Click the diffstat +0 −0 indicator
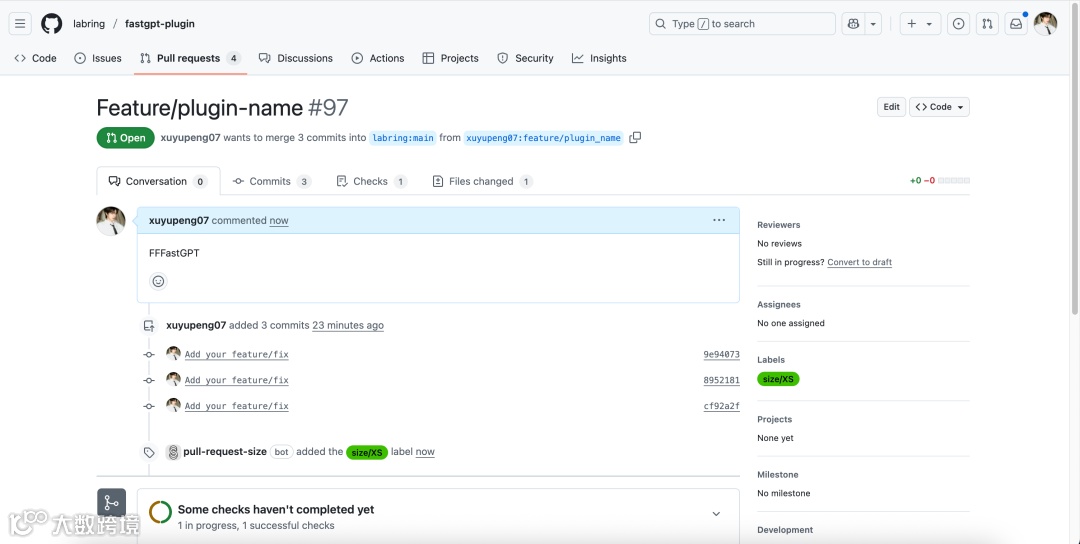Image resolution: width=1080 pixels, height=544 pixels. (x=939, y=180)
